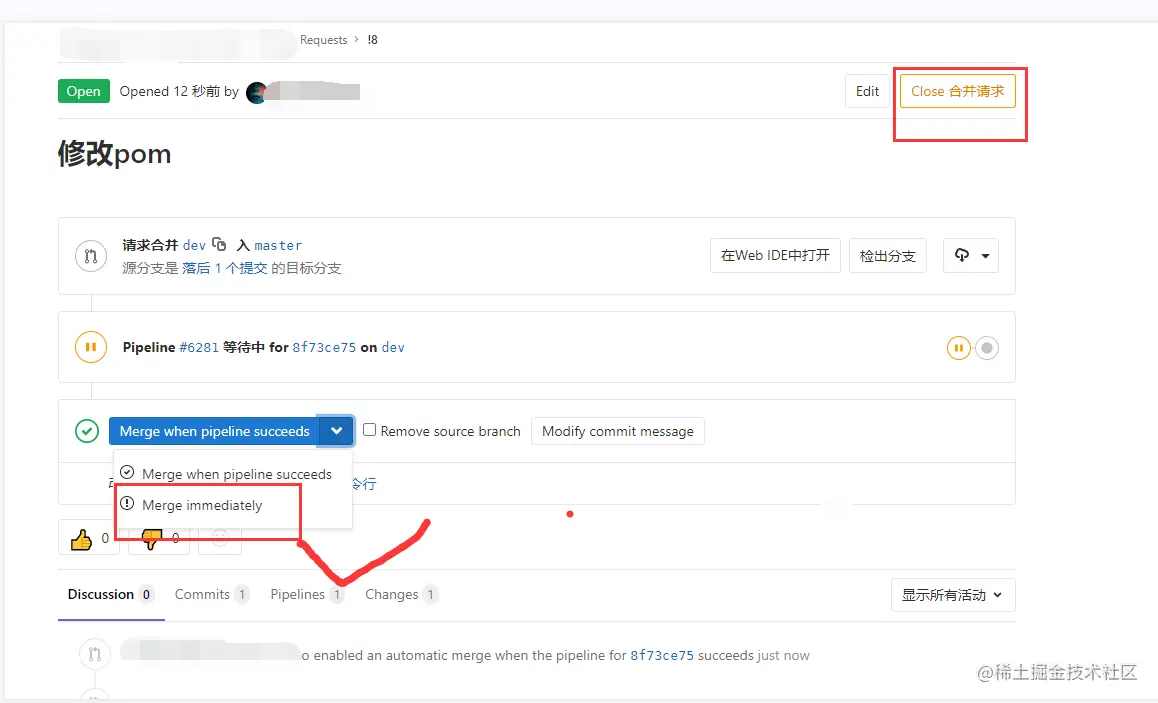Click the activity feed merge icon

[94, 654]
